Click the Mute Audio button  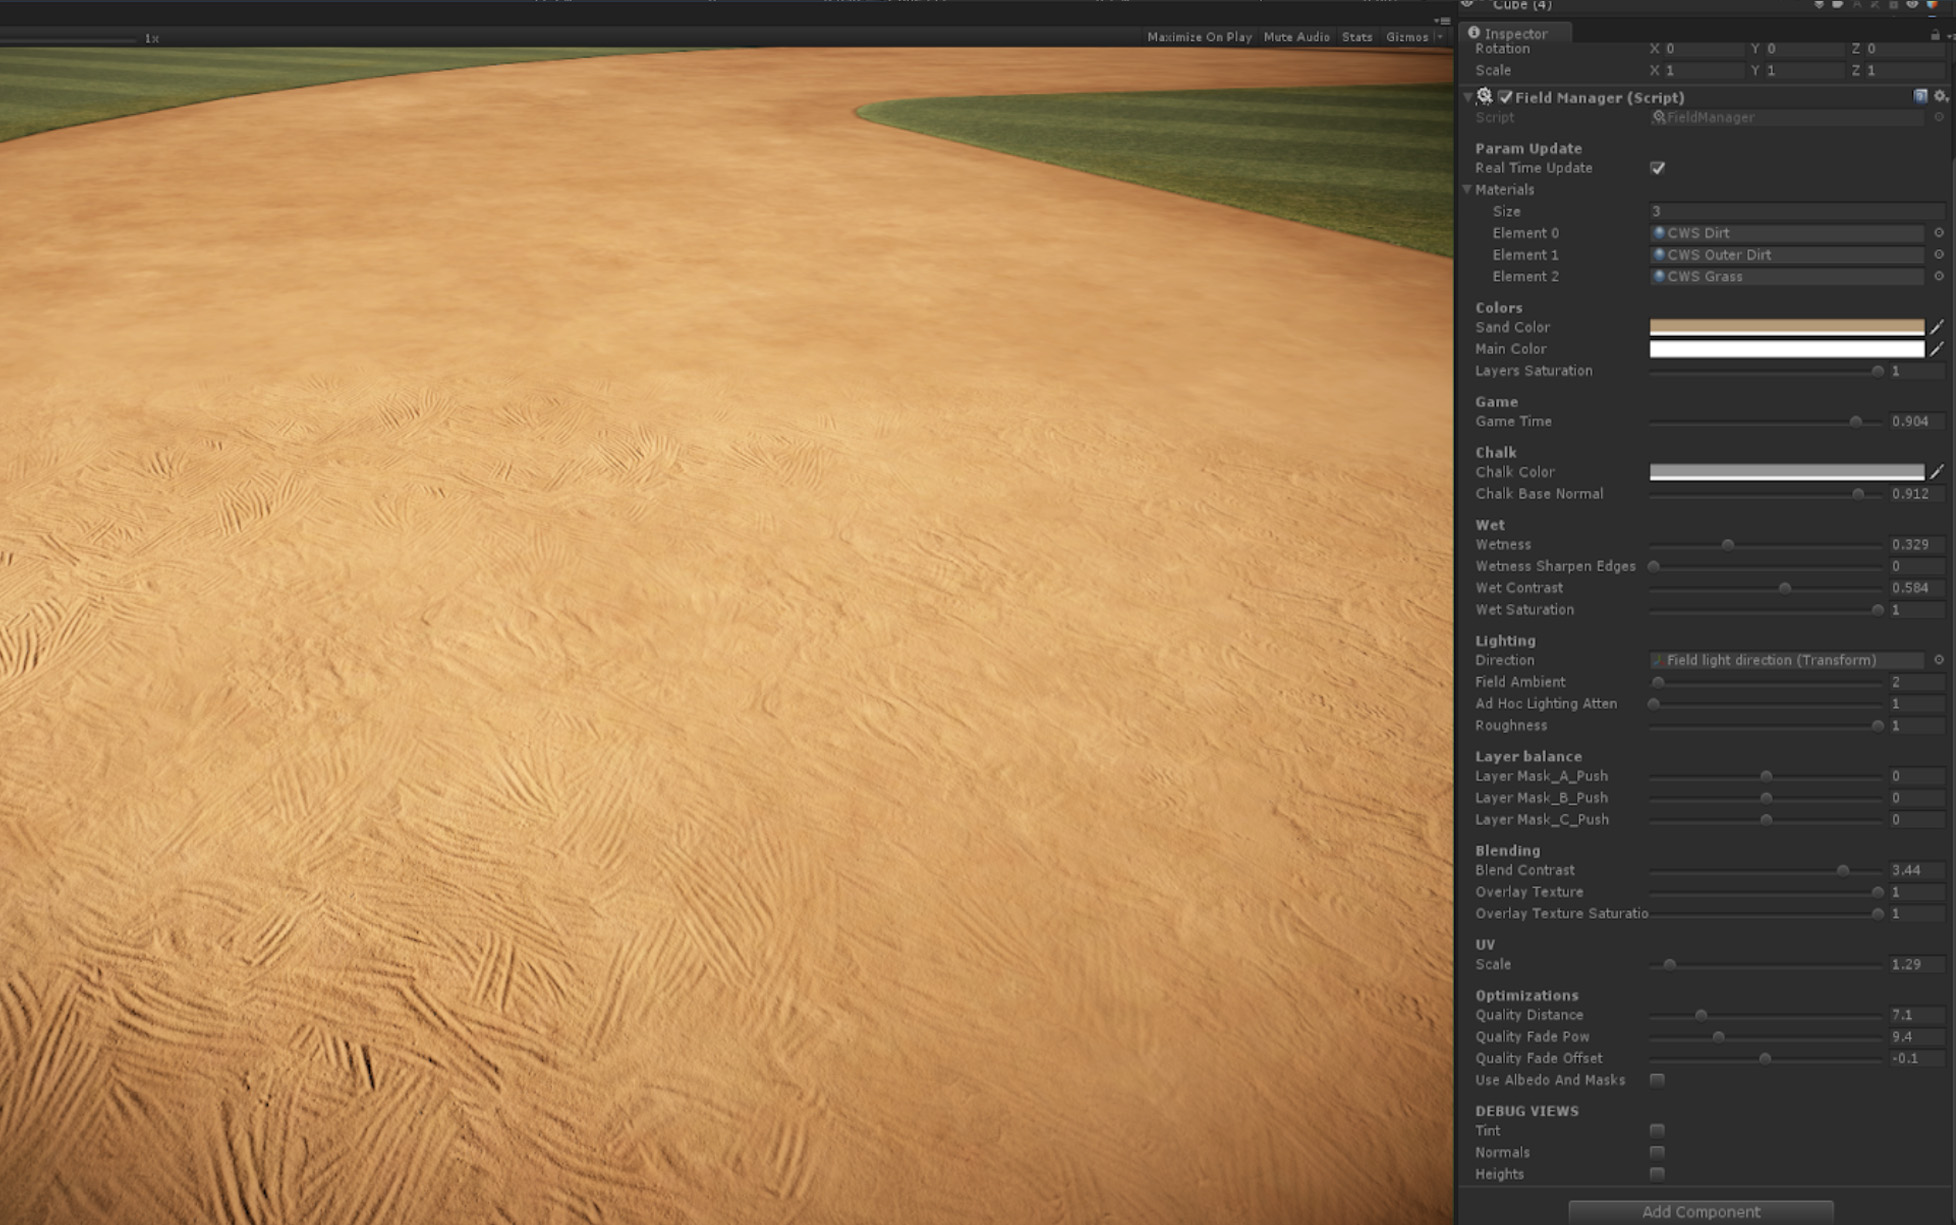tap(1296, 37)
